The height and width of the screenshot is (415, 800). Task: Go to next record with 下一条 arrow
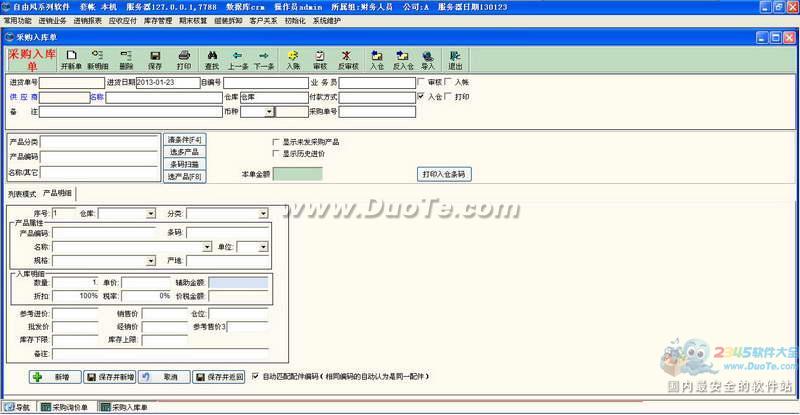263,60
